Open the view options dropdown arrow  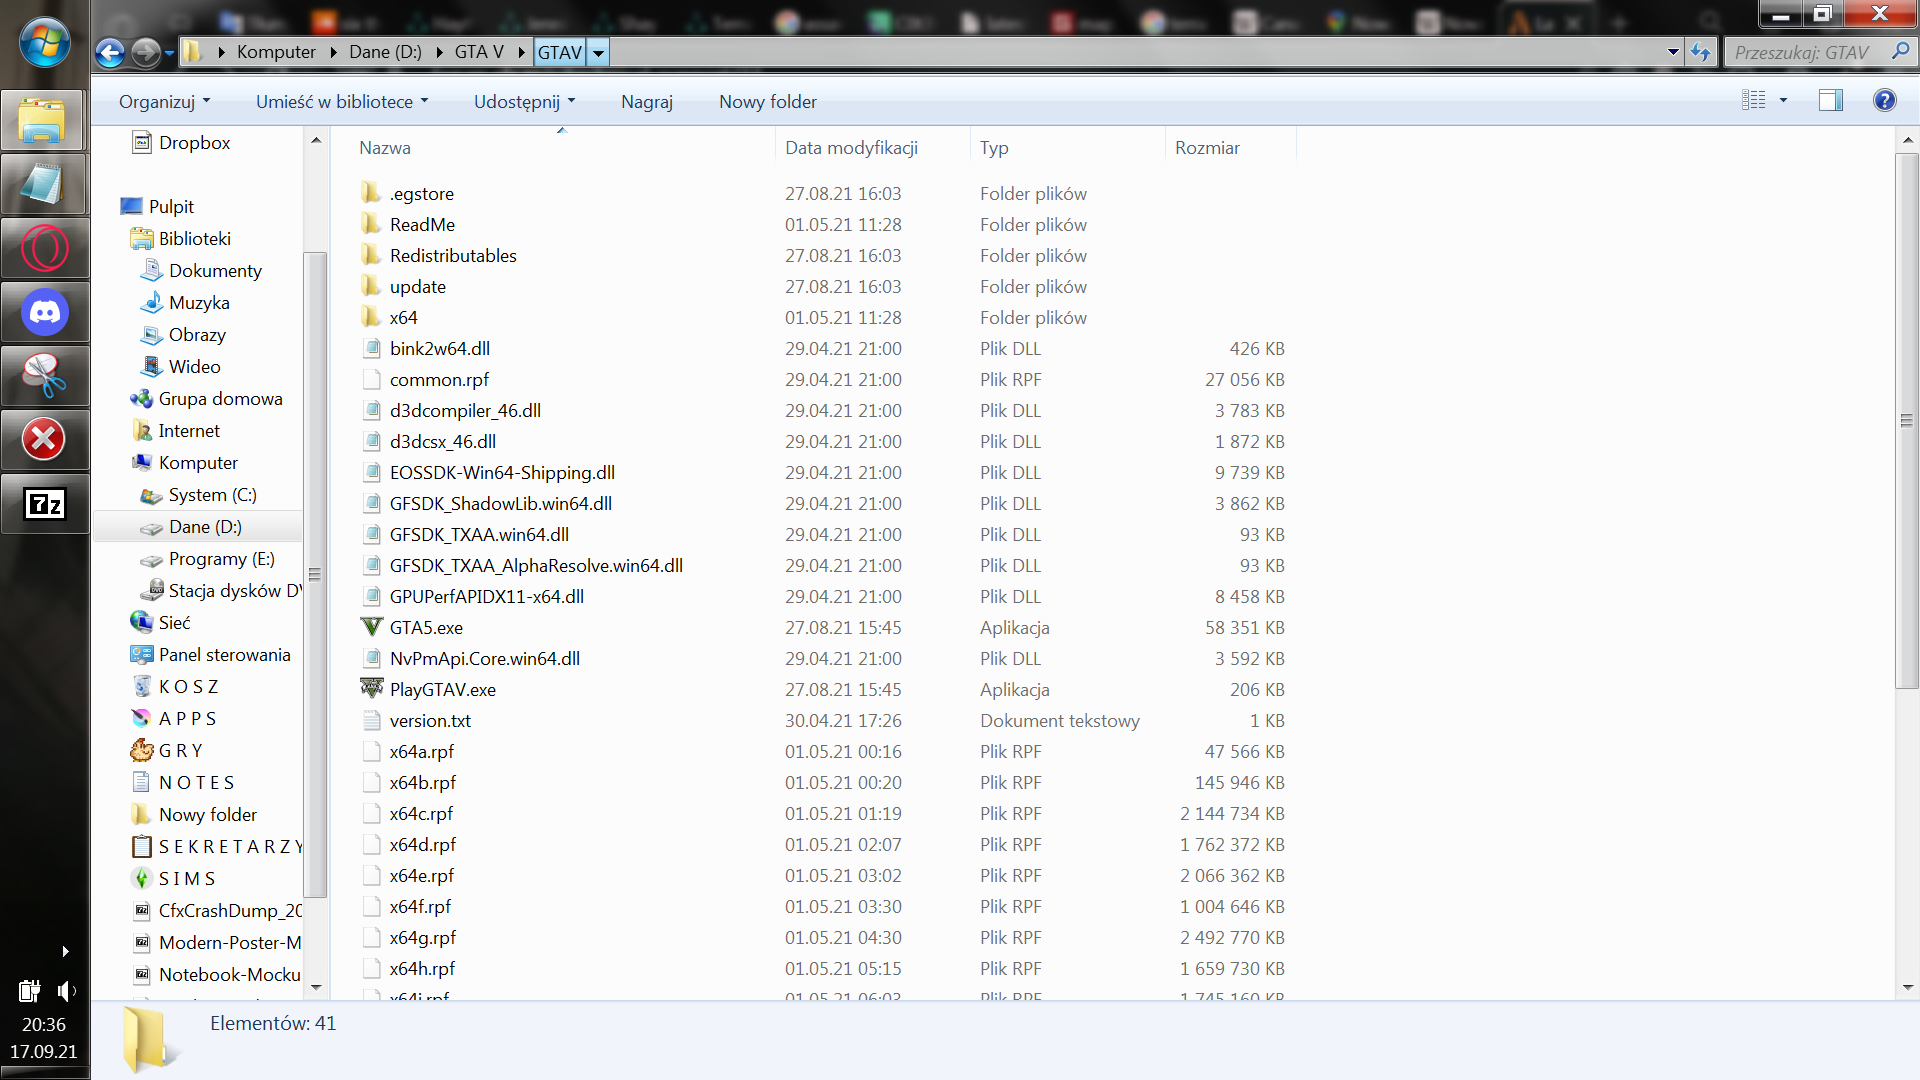(x=1783, y=100)
